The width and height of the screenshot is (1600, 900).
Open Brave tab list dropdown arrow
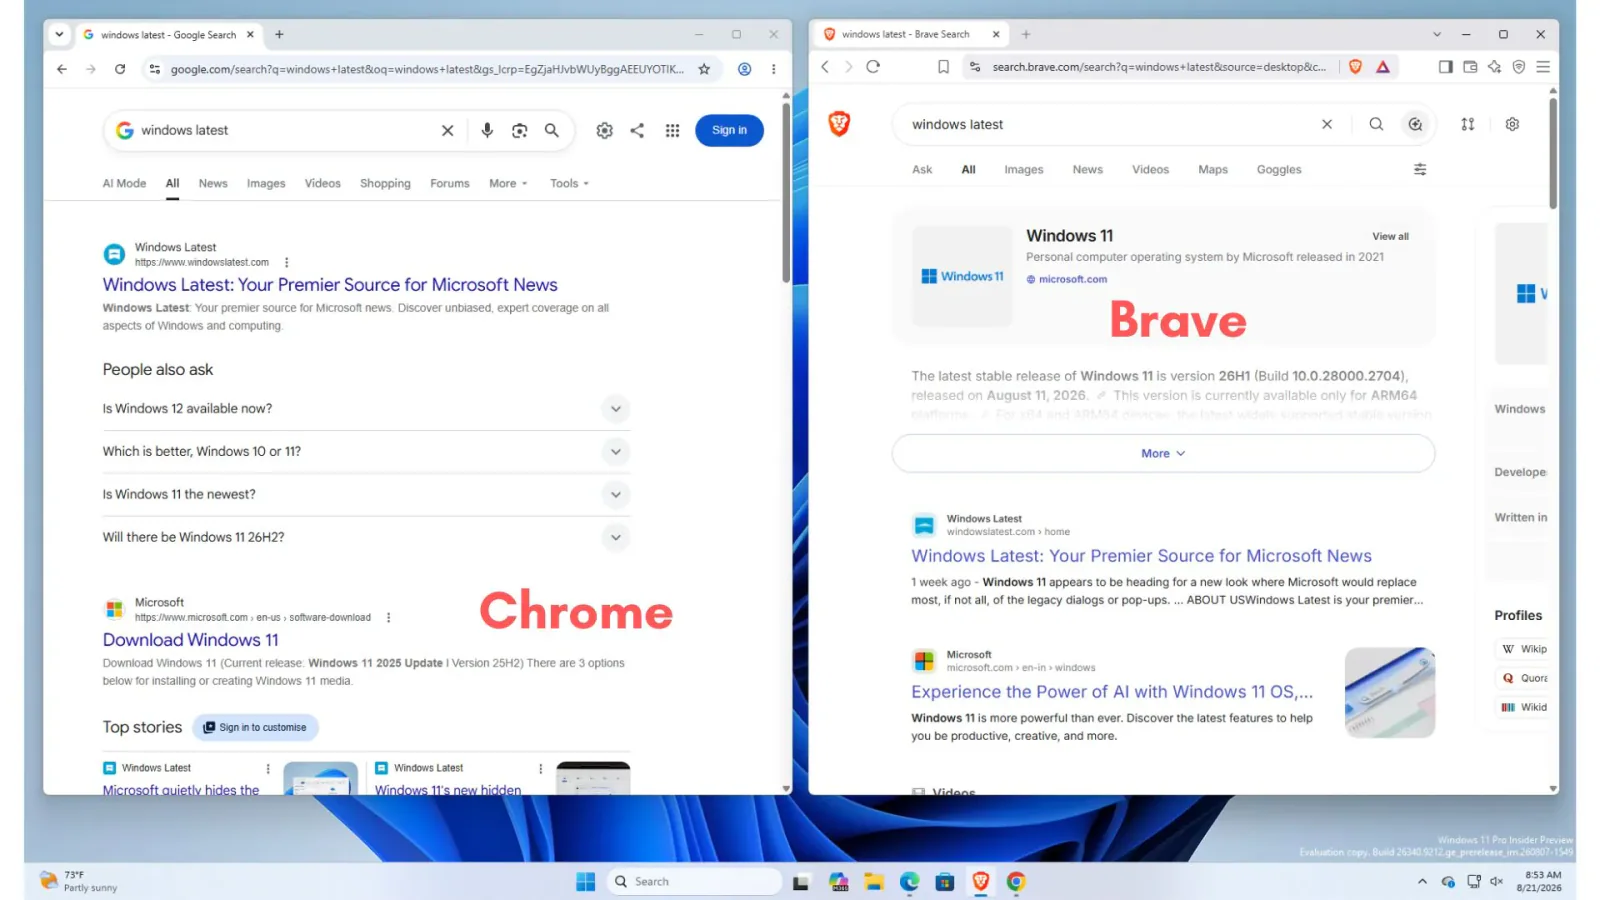[x=1437, y=34]
